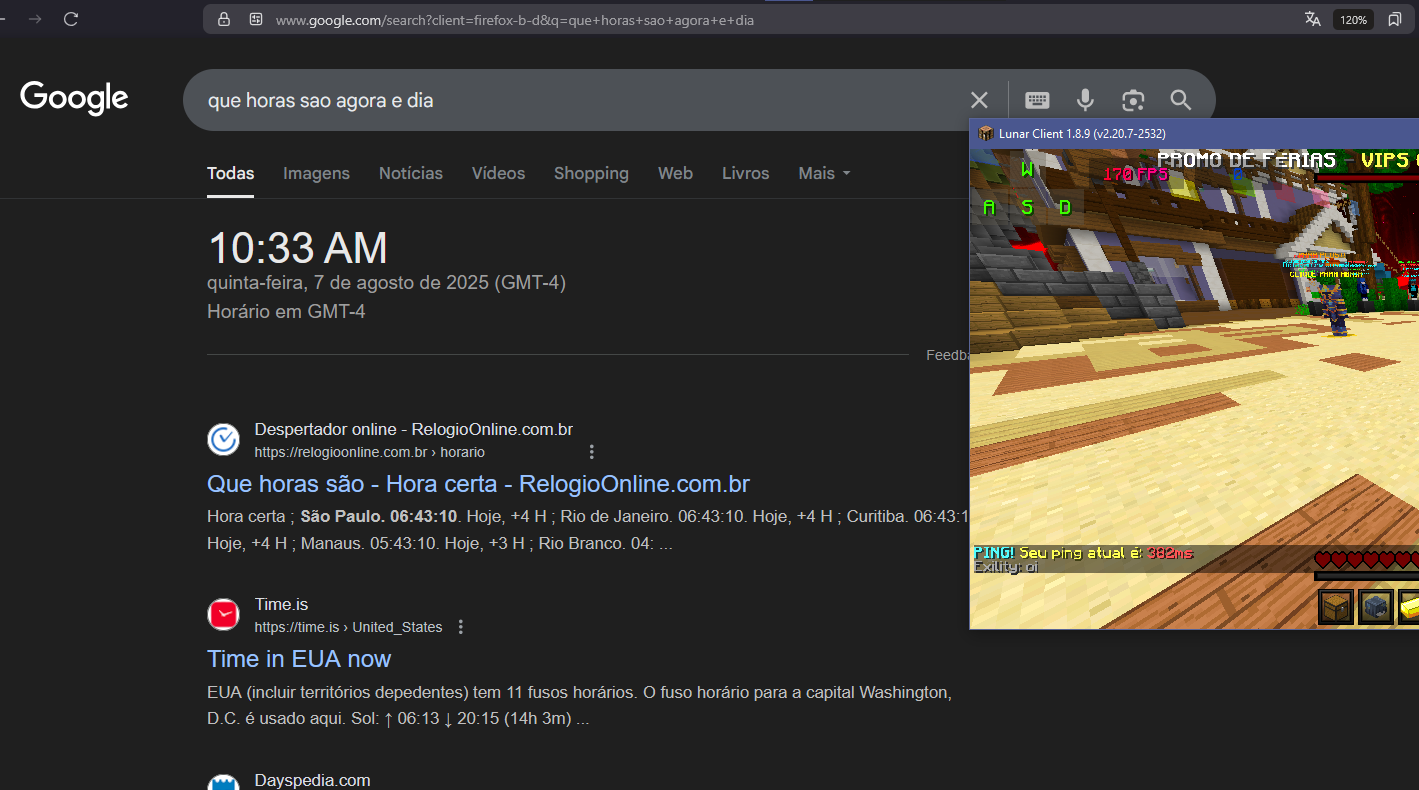Image resolution: width=1419 pixels, height=790 pixels.
Task: Switch to the Web tab
Action: [x=675, y=173]
